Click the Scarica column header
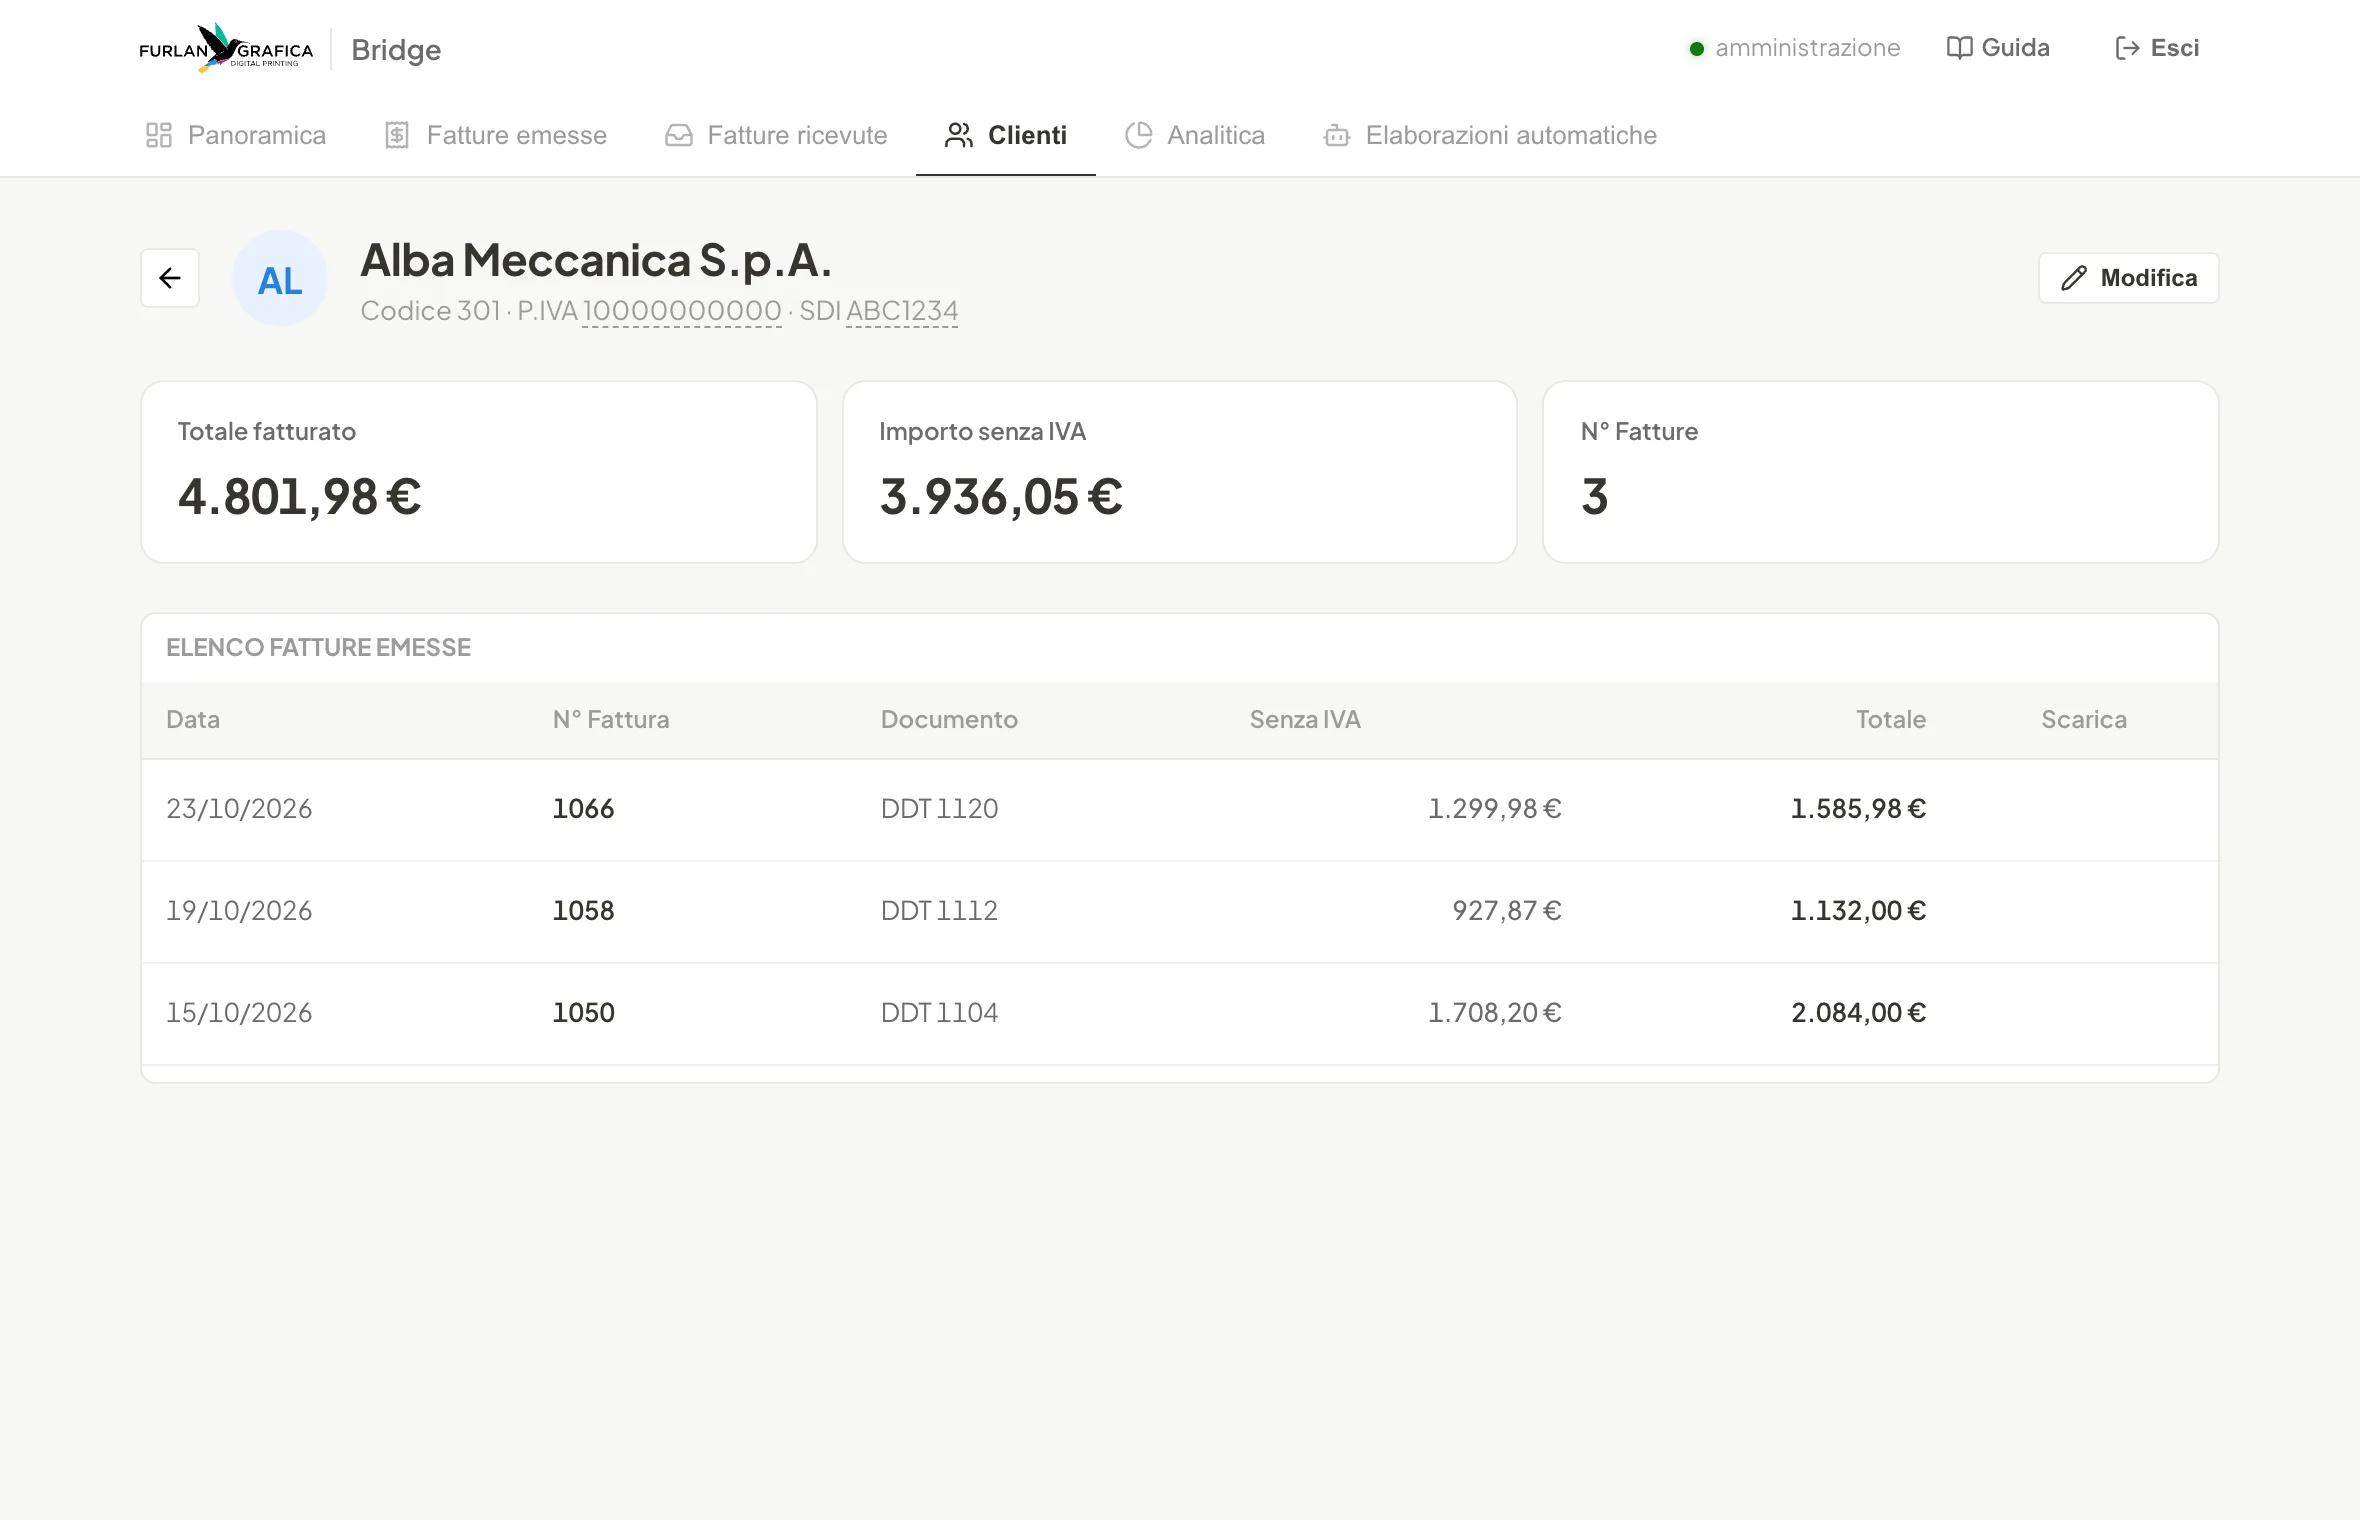Viewport: 2360px width, 1520px height. click(2084, 720)
